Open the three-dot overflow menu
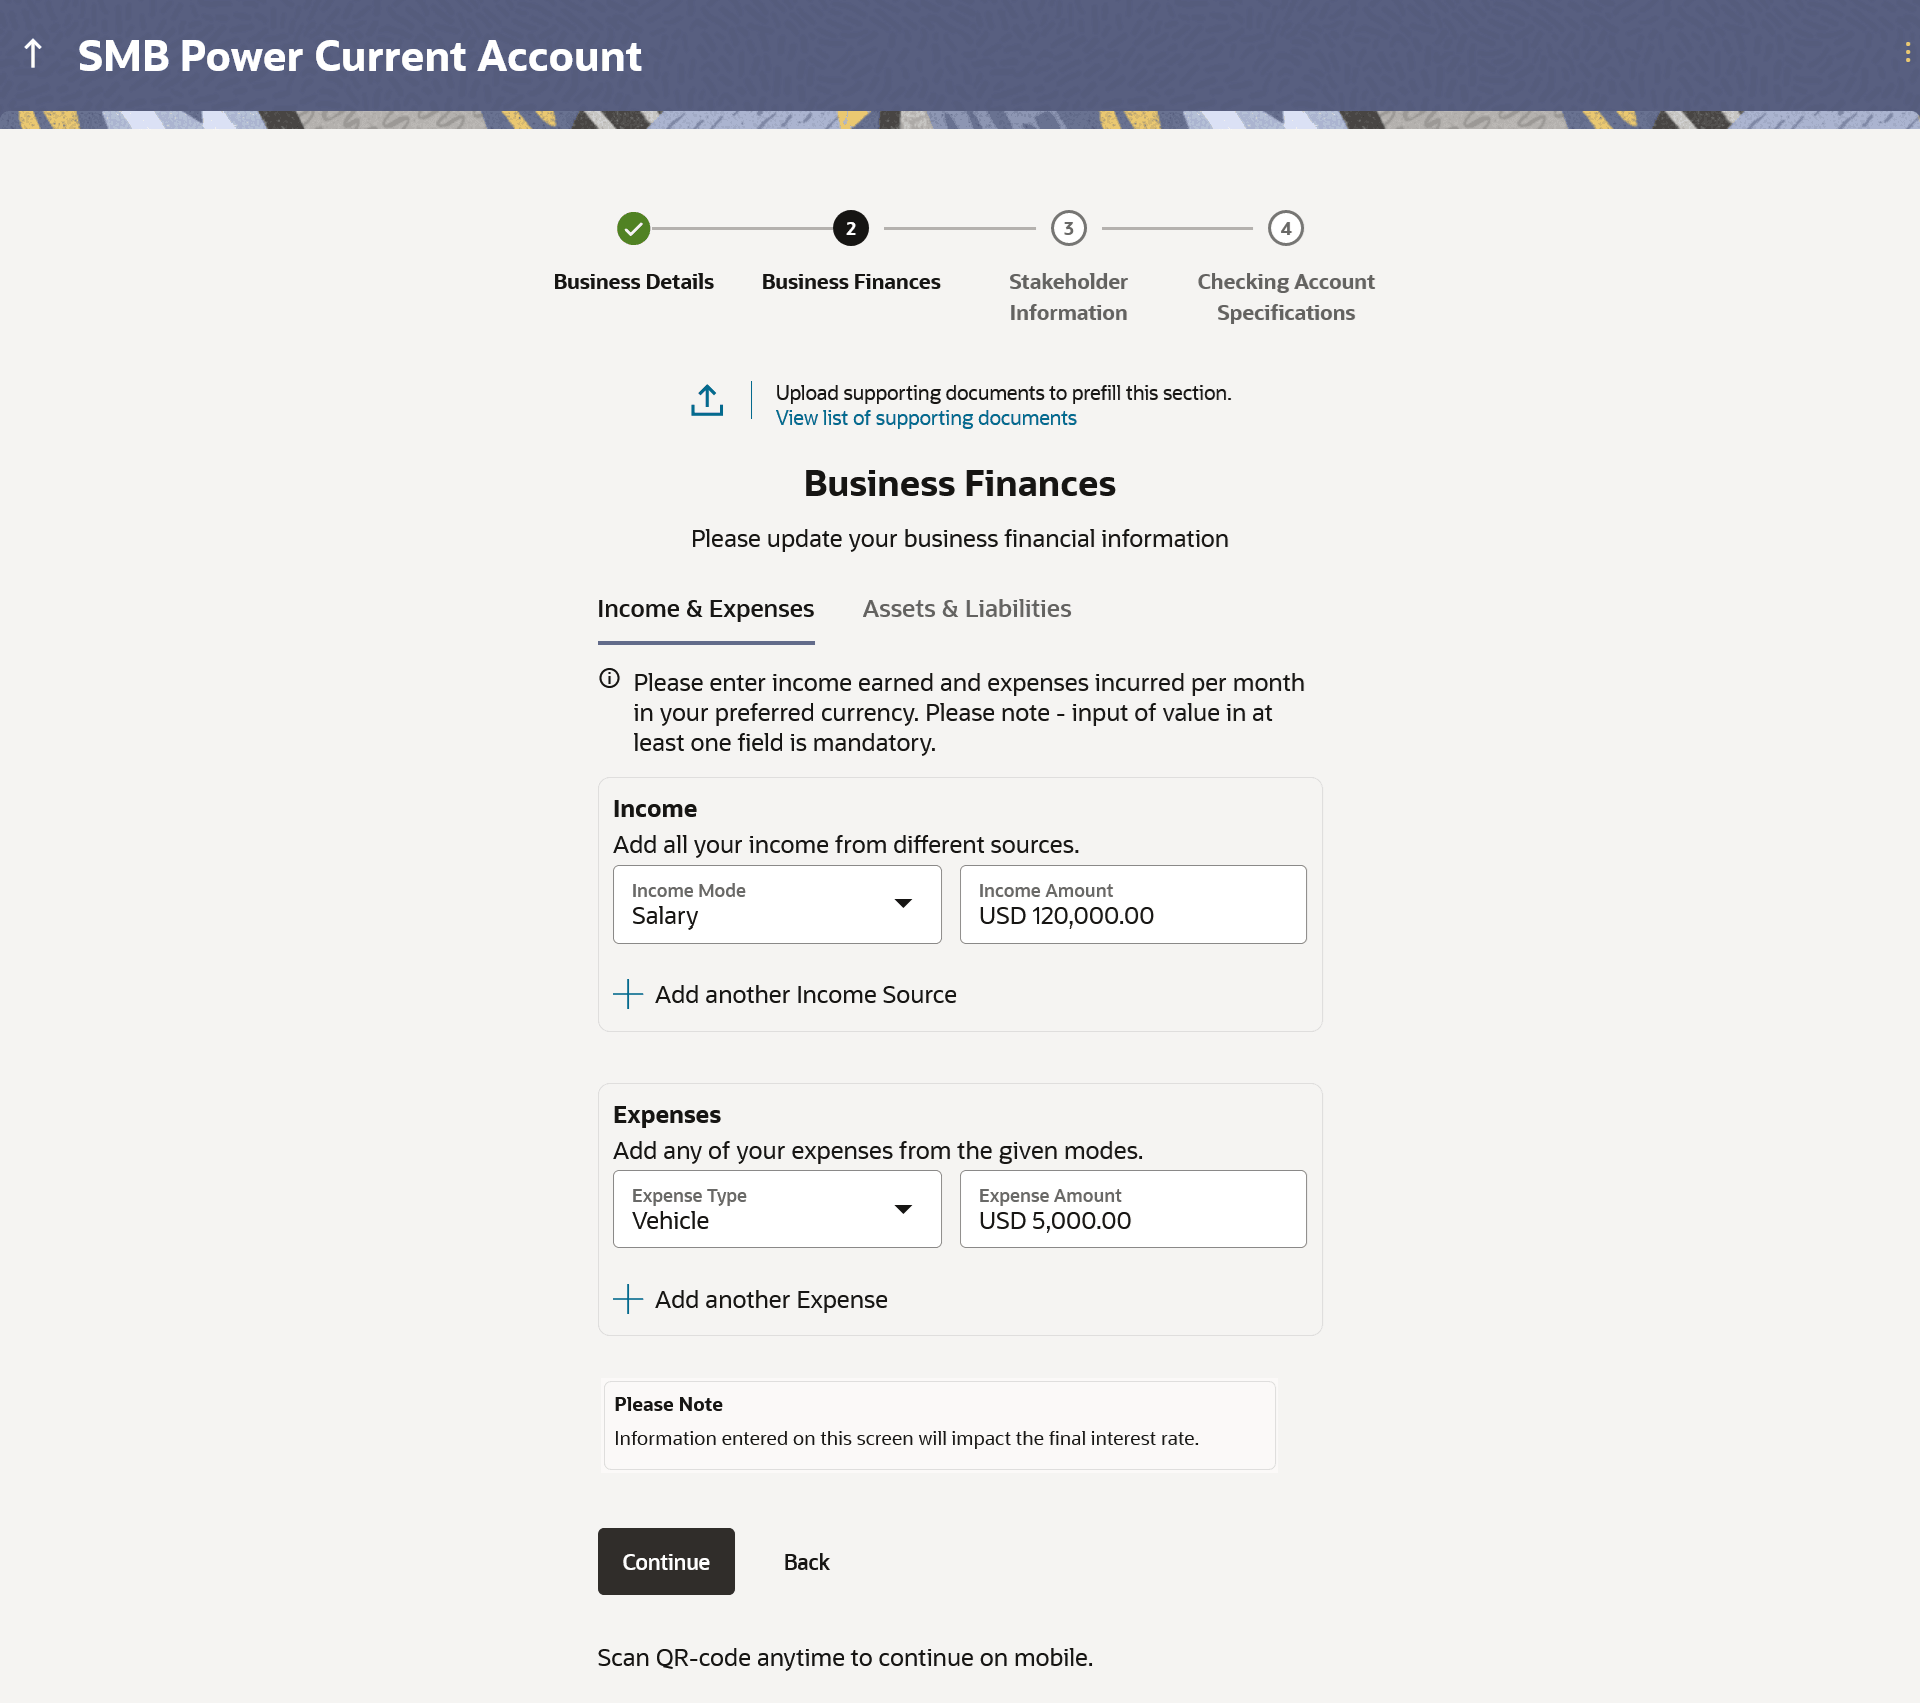 [1907, 53]
